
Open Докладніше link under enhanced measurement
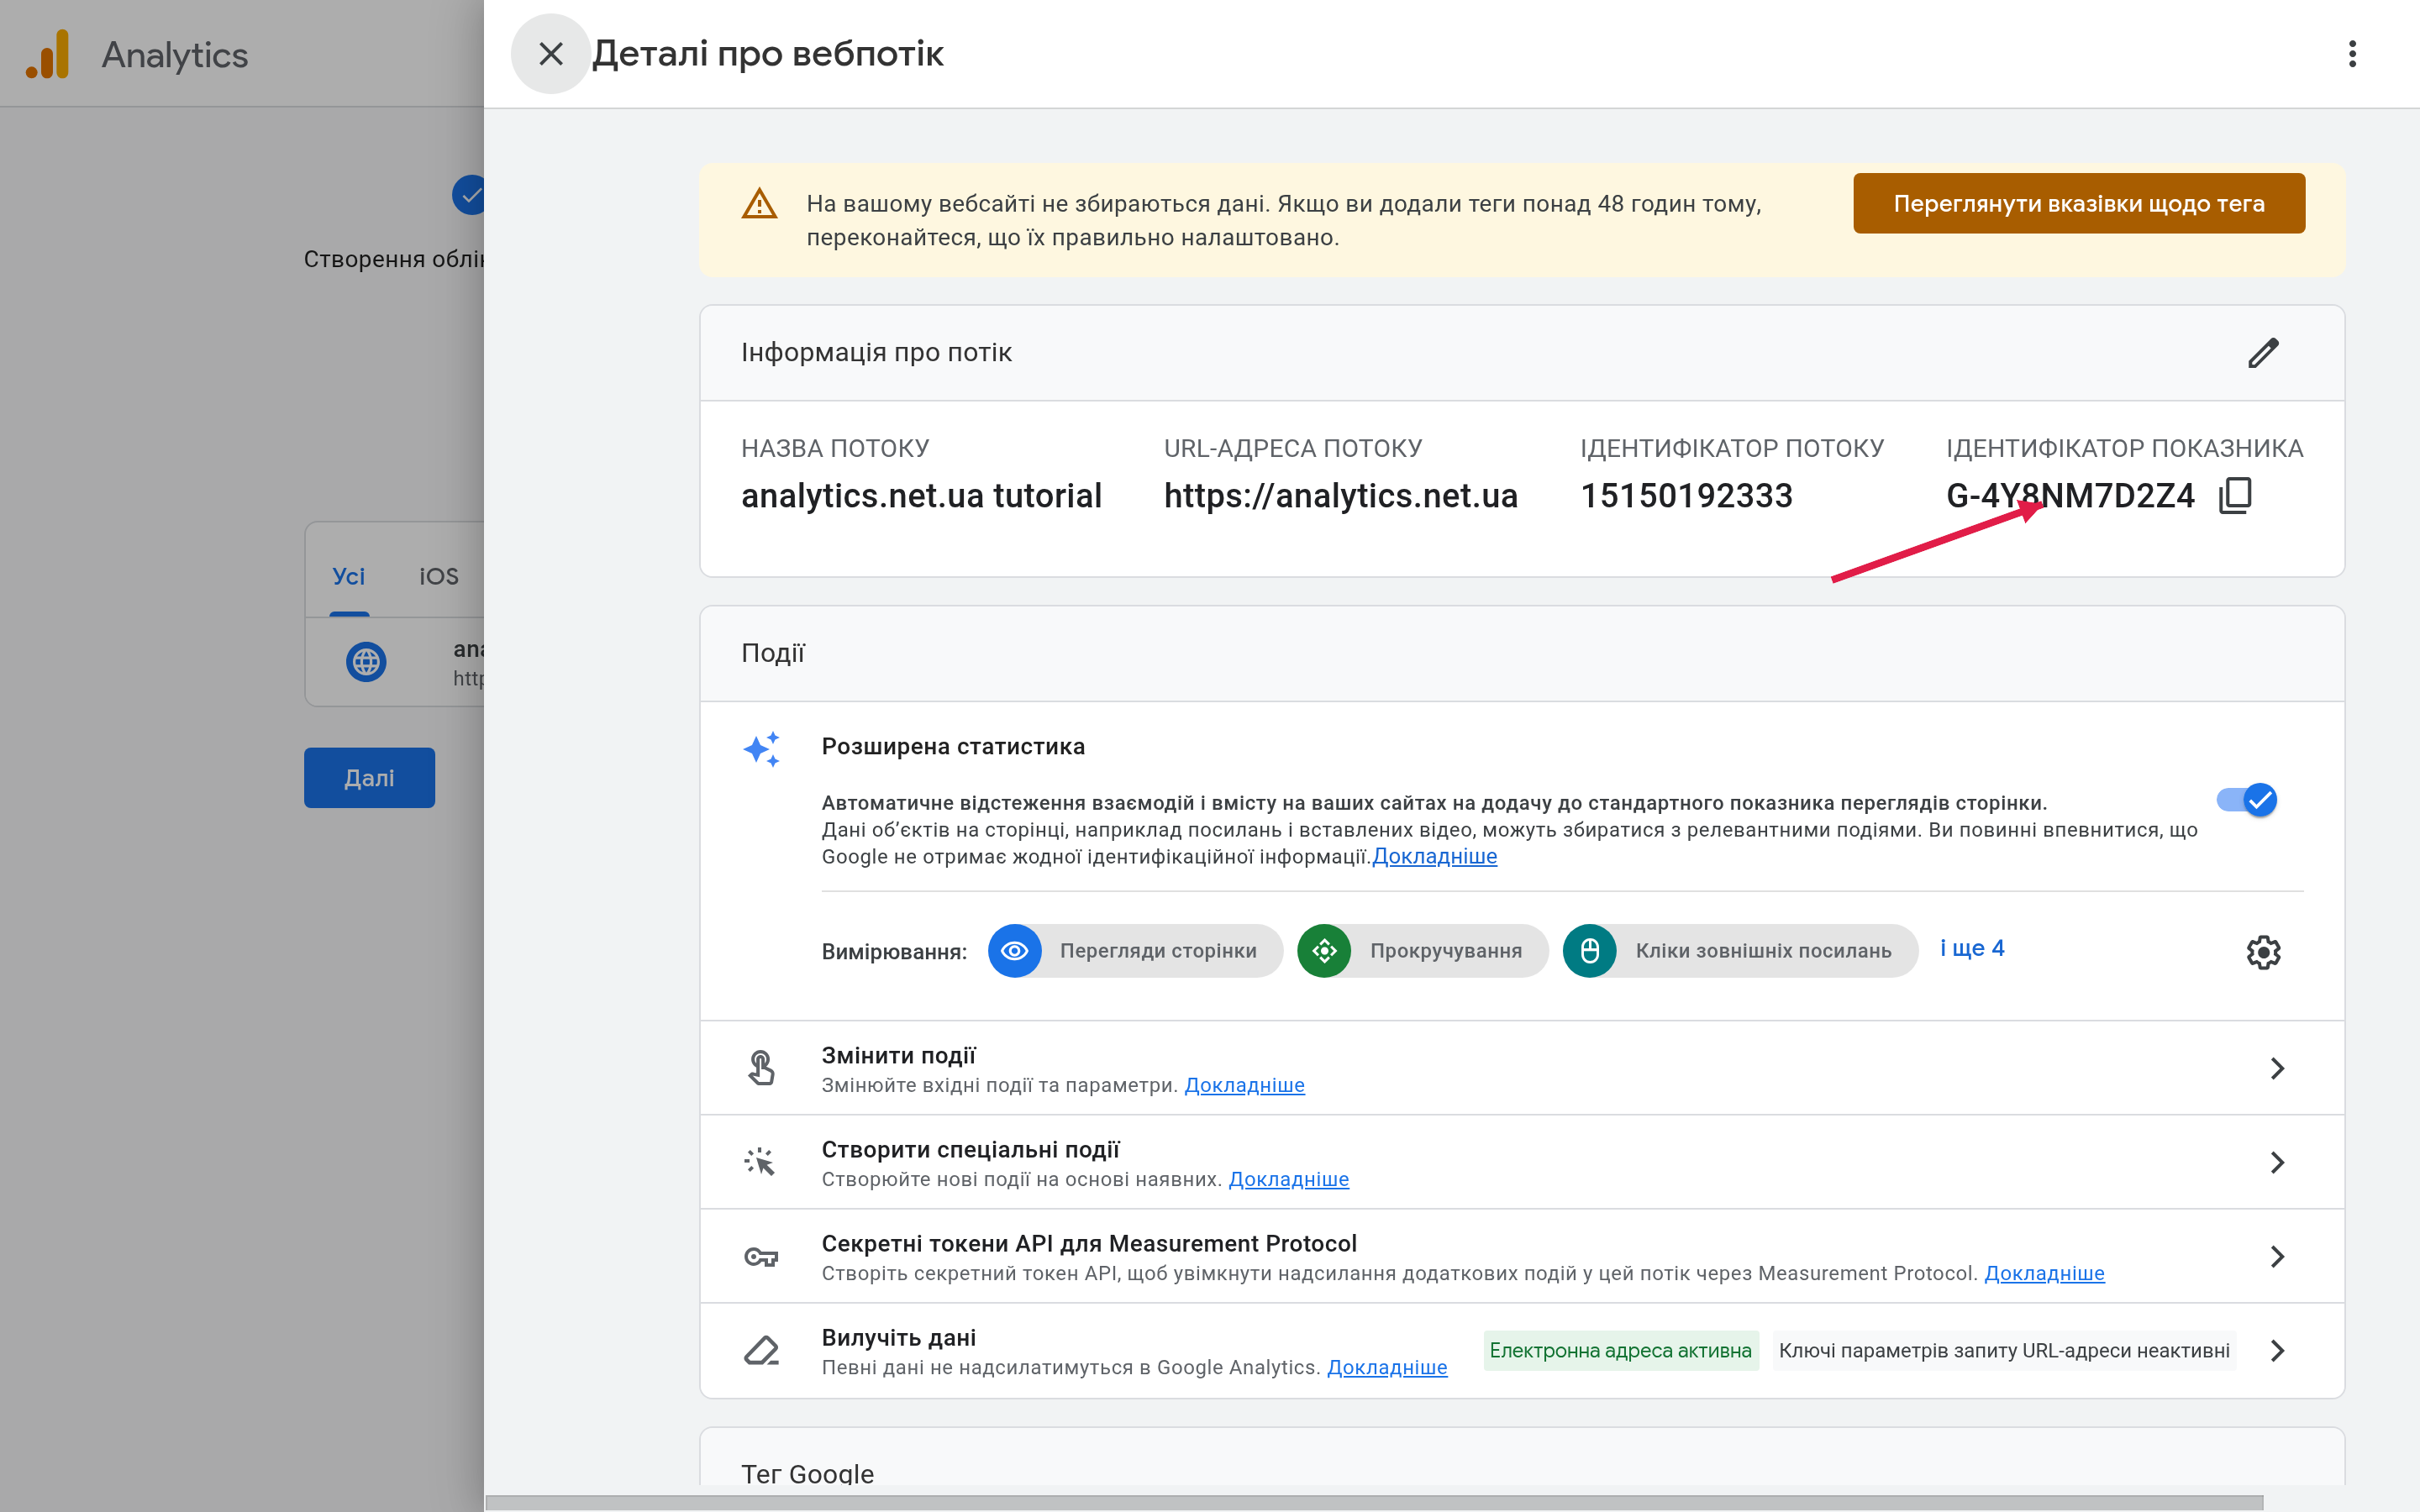(x=1434, y=857)
